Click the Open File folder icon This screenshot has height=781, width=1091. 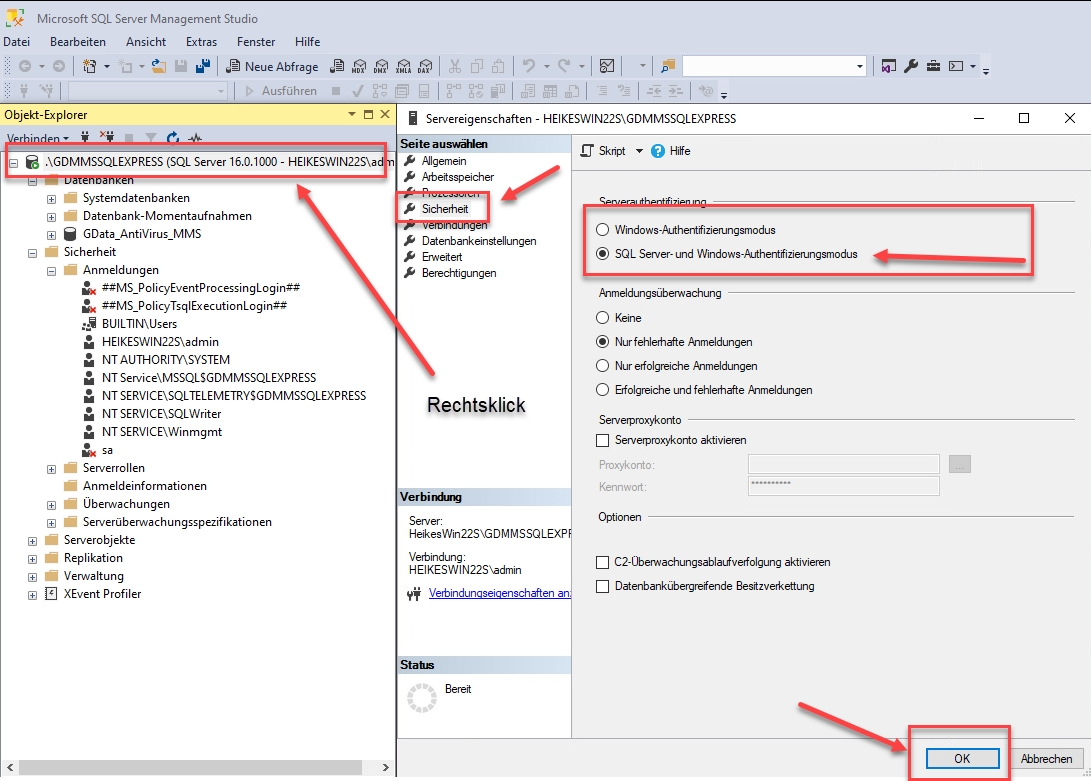159,66
